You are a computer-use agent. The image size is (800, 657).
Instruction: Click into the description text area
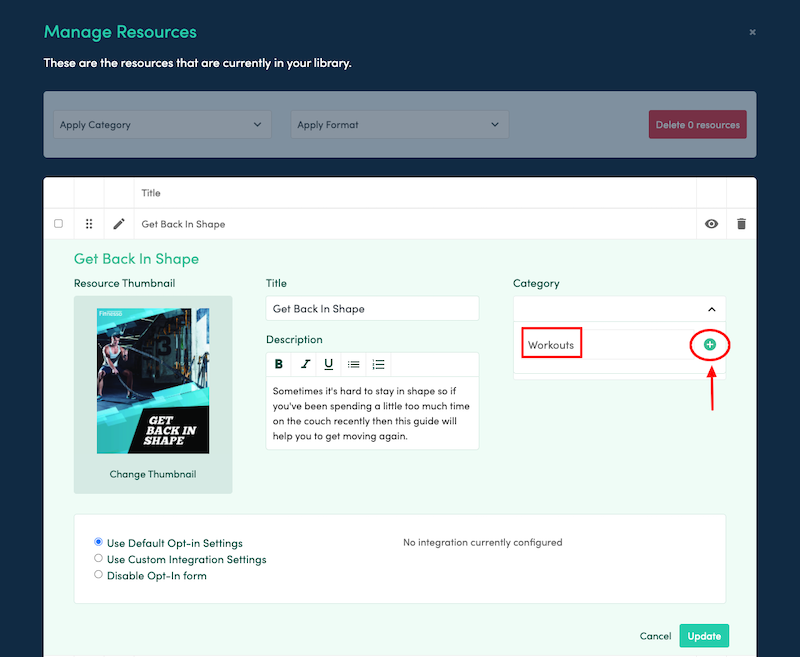(372, 413)
